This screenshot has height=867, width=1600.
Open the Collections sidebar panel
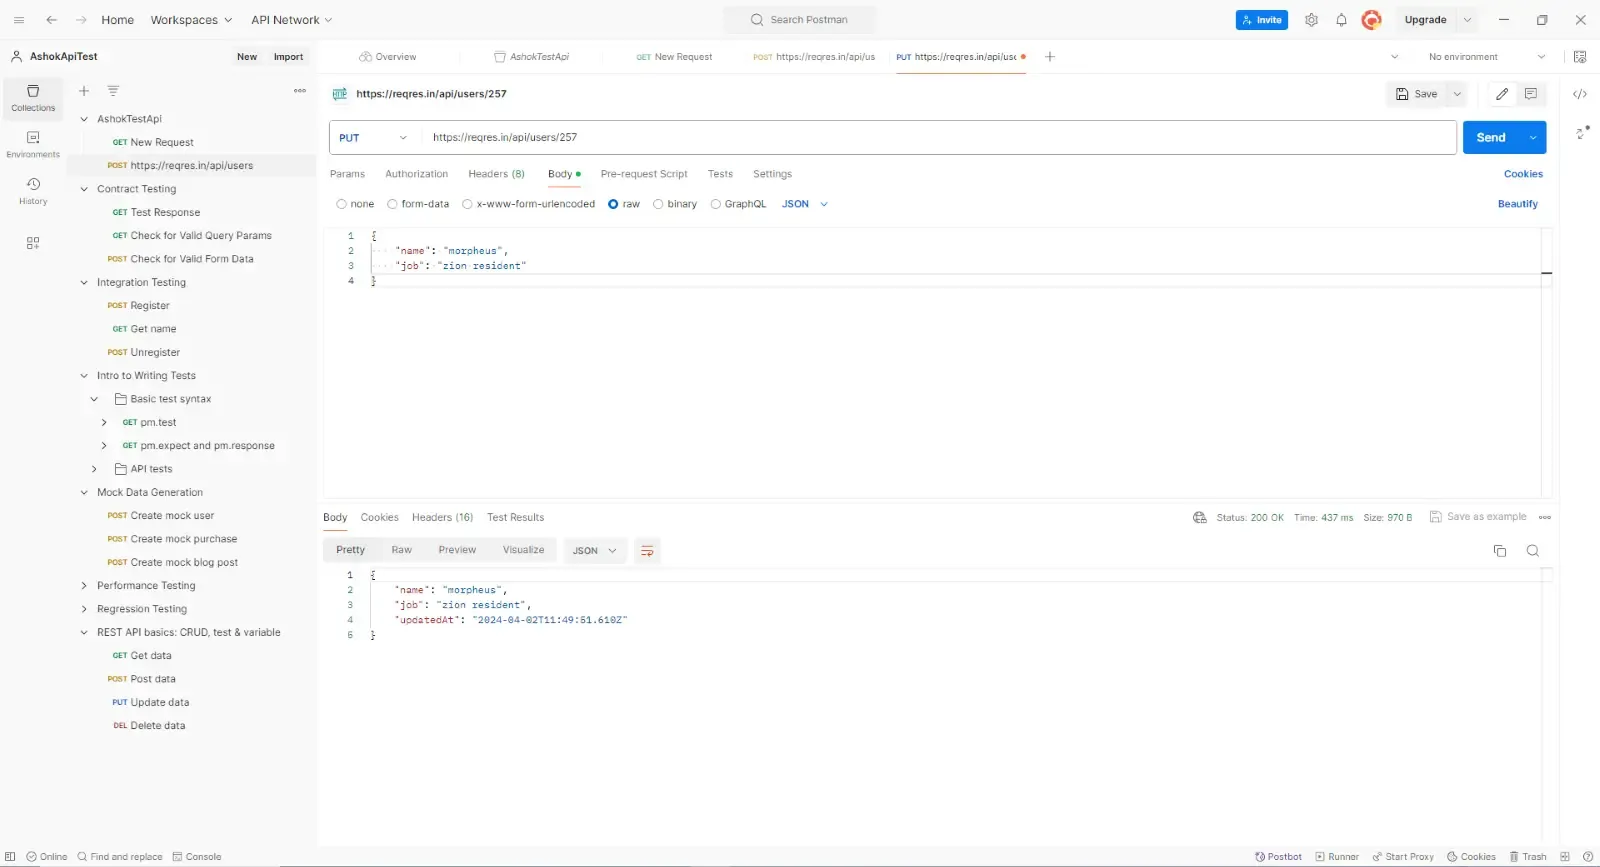coord(33,97)
